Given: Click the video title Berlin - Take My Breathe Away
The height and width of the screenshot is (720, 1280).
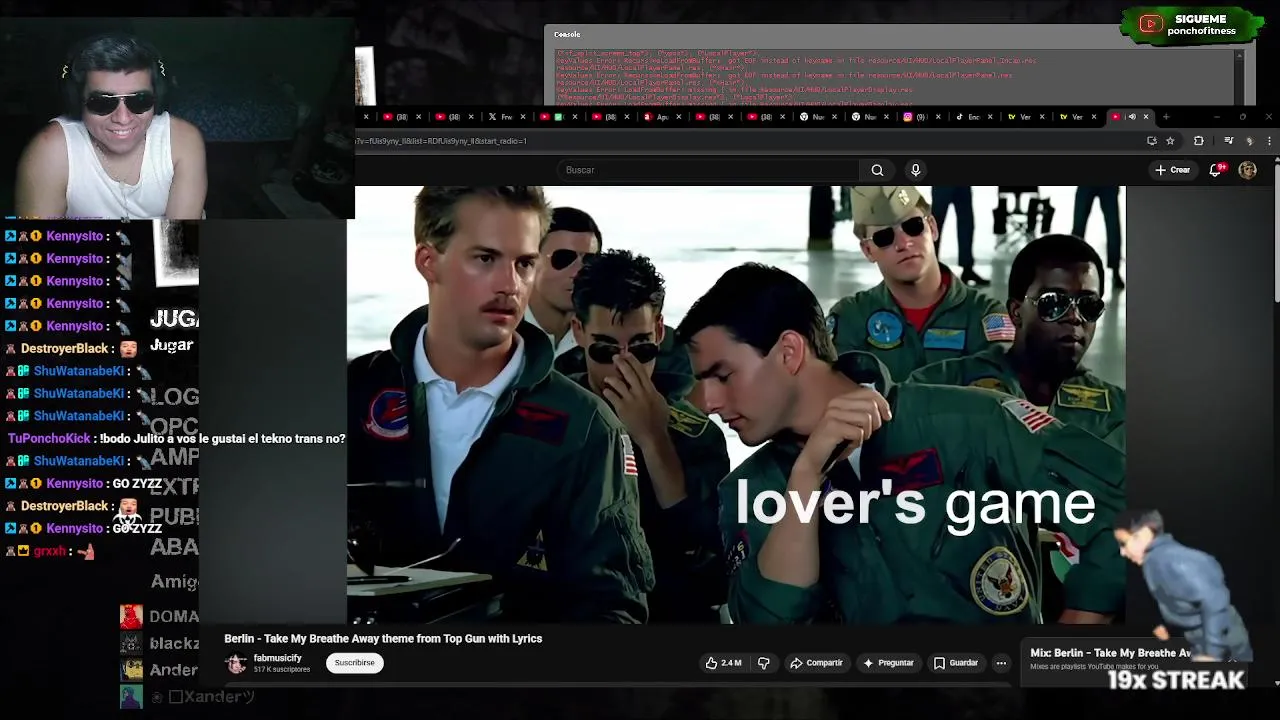Looking at the screenshot, I should coord(383,639).
